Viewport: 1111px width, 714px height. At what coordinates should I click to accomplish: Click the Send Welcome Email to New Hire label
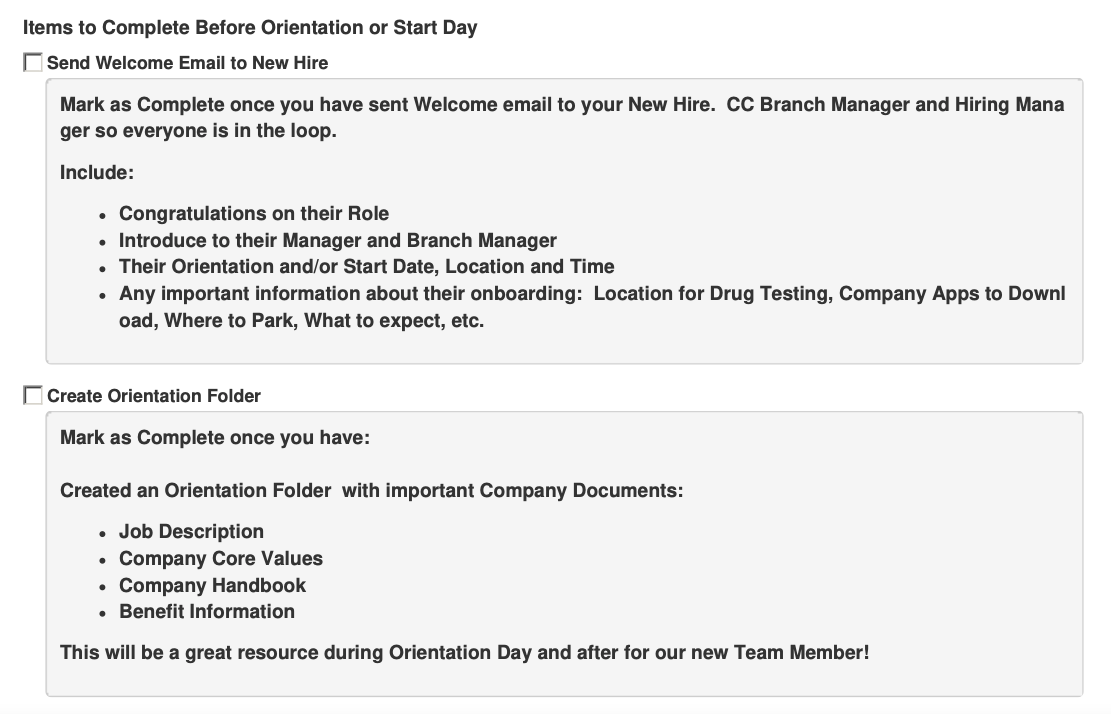coord(188,63)
